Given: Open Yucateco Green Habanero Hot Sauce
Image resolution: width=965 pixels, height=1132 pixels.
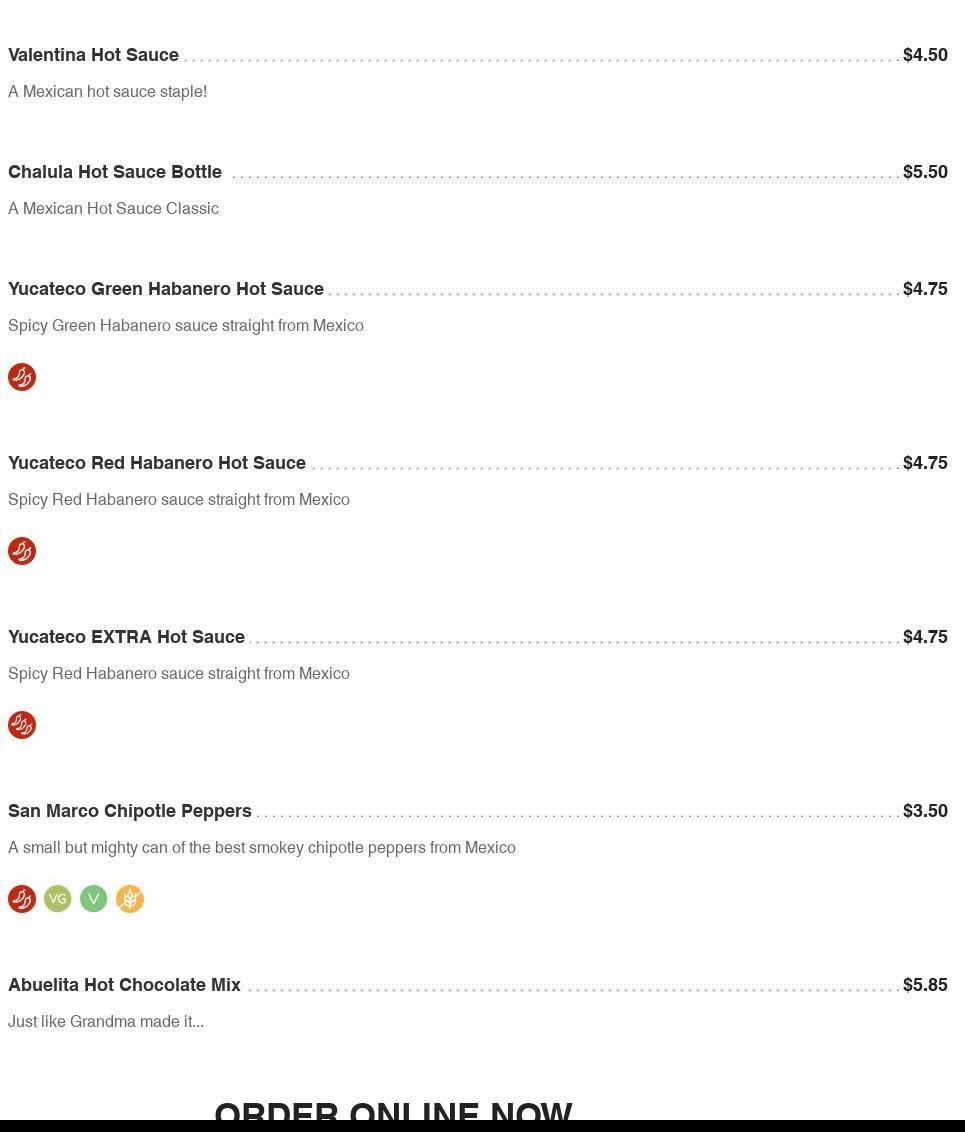Looking at the screenshot, I should pyautogui.click(x=166, y=289).
